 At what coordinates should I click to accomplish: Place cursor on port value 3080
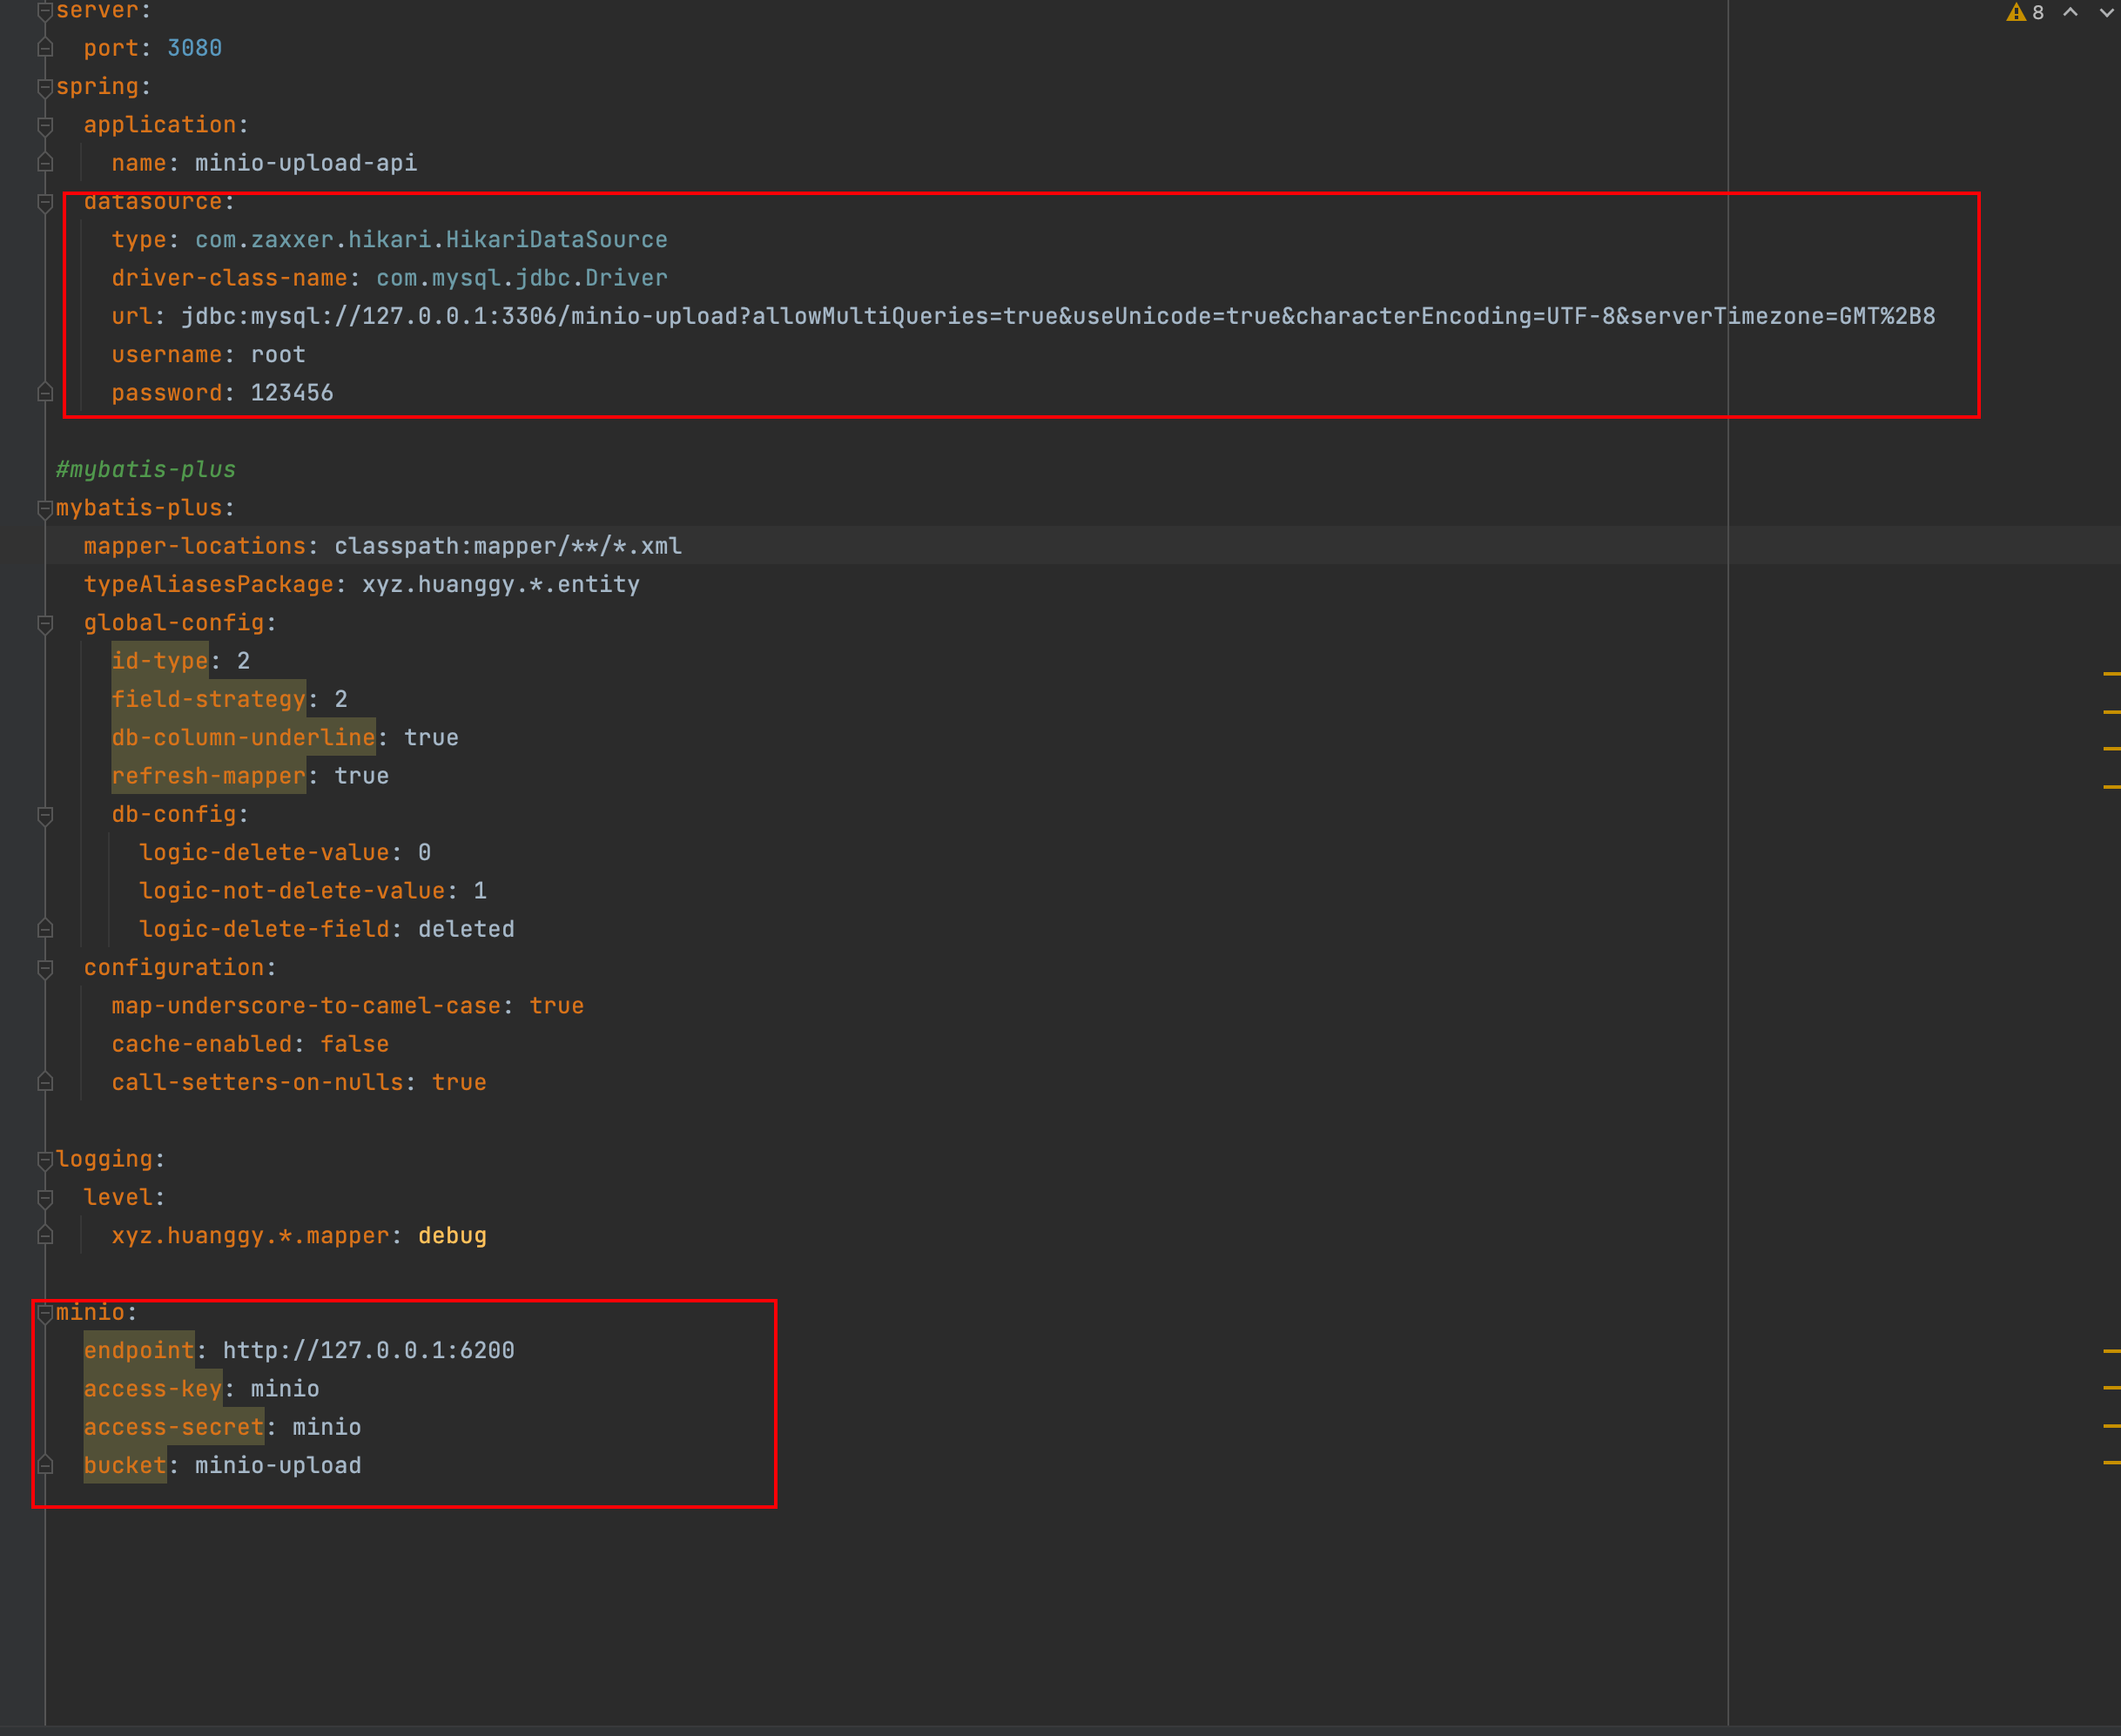(194, 48)
